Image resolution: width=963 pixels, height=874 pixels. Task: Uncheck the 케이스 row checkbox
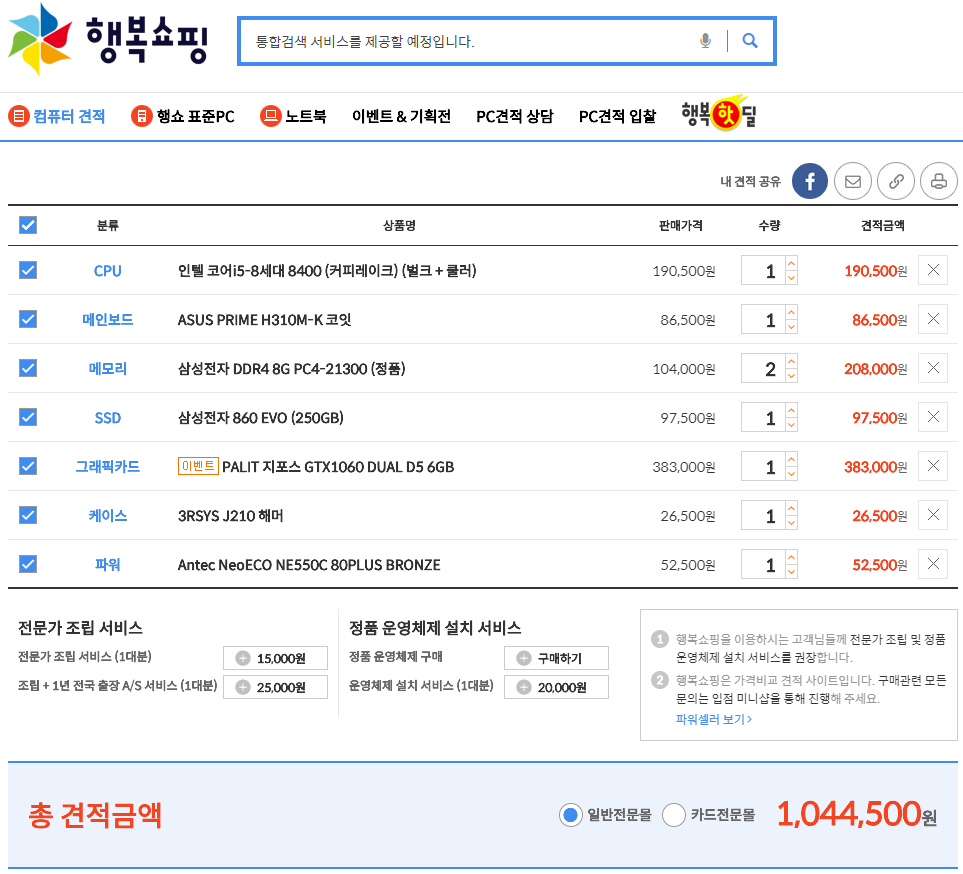28,515
